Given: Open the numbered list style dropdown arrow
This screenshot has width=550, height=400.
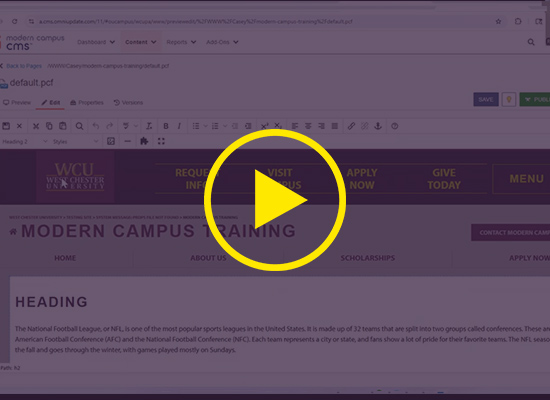Looking at the screenshot, I should tap(225, 126).
